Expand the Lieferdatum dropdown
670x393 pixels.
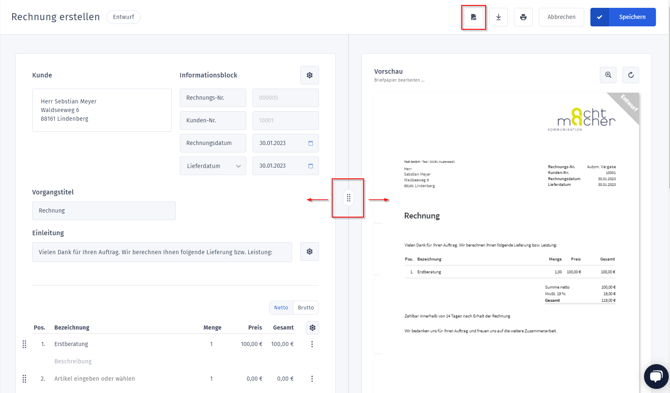[213, 166]
